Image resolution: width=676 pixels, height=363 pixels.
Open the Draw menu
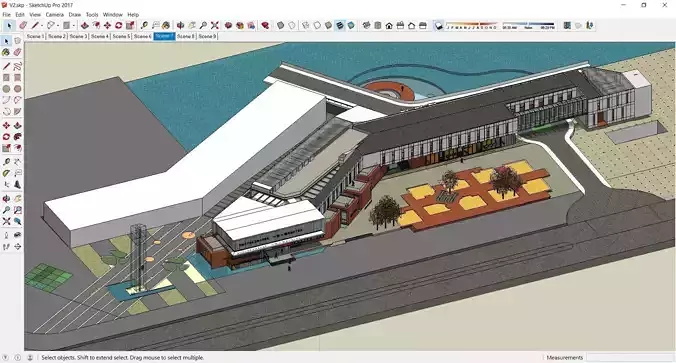click(75, 14)
